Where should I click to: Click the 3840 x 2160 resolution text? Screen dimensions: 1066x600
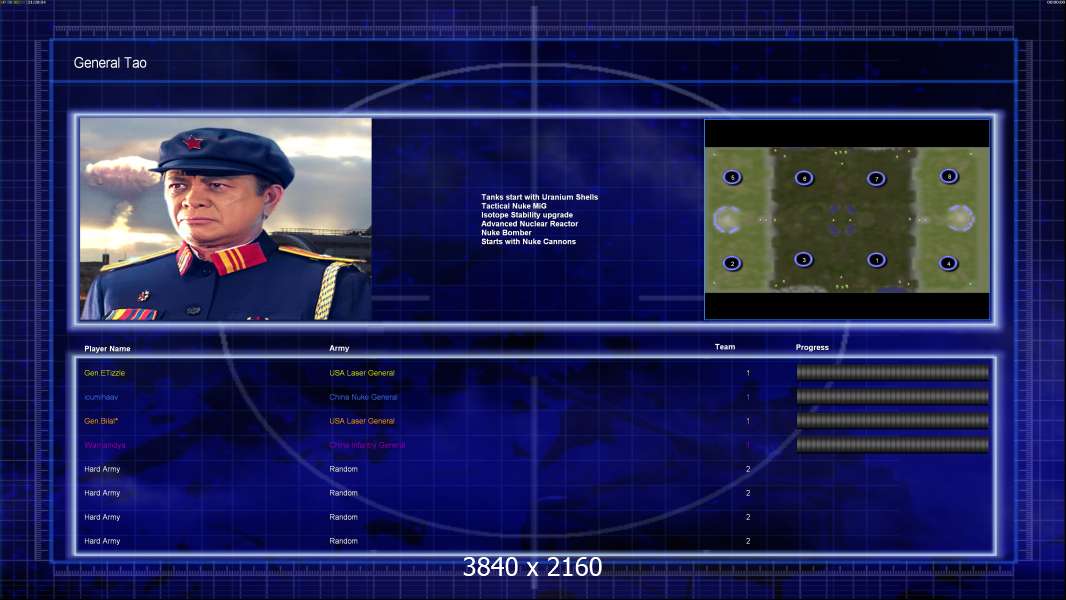pos(532,567)
